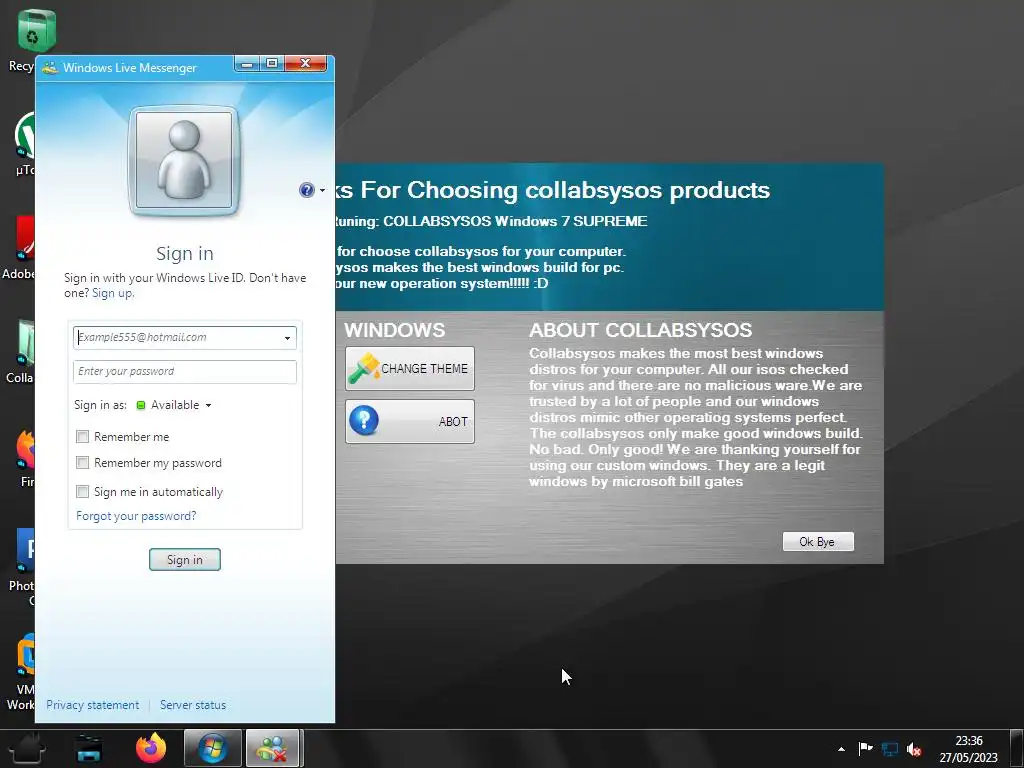Click the Sign in heading text
The width and height of the screenshot is (1024, 768).
coord(185,253)
